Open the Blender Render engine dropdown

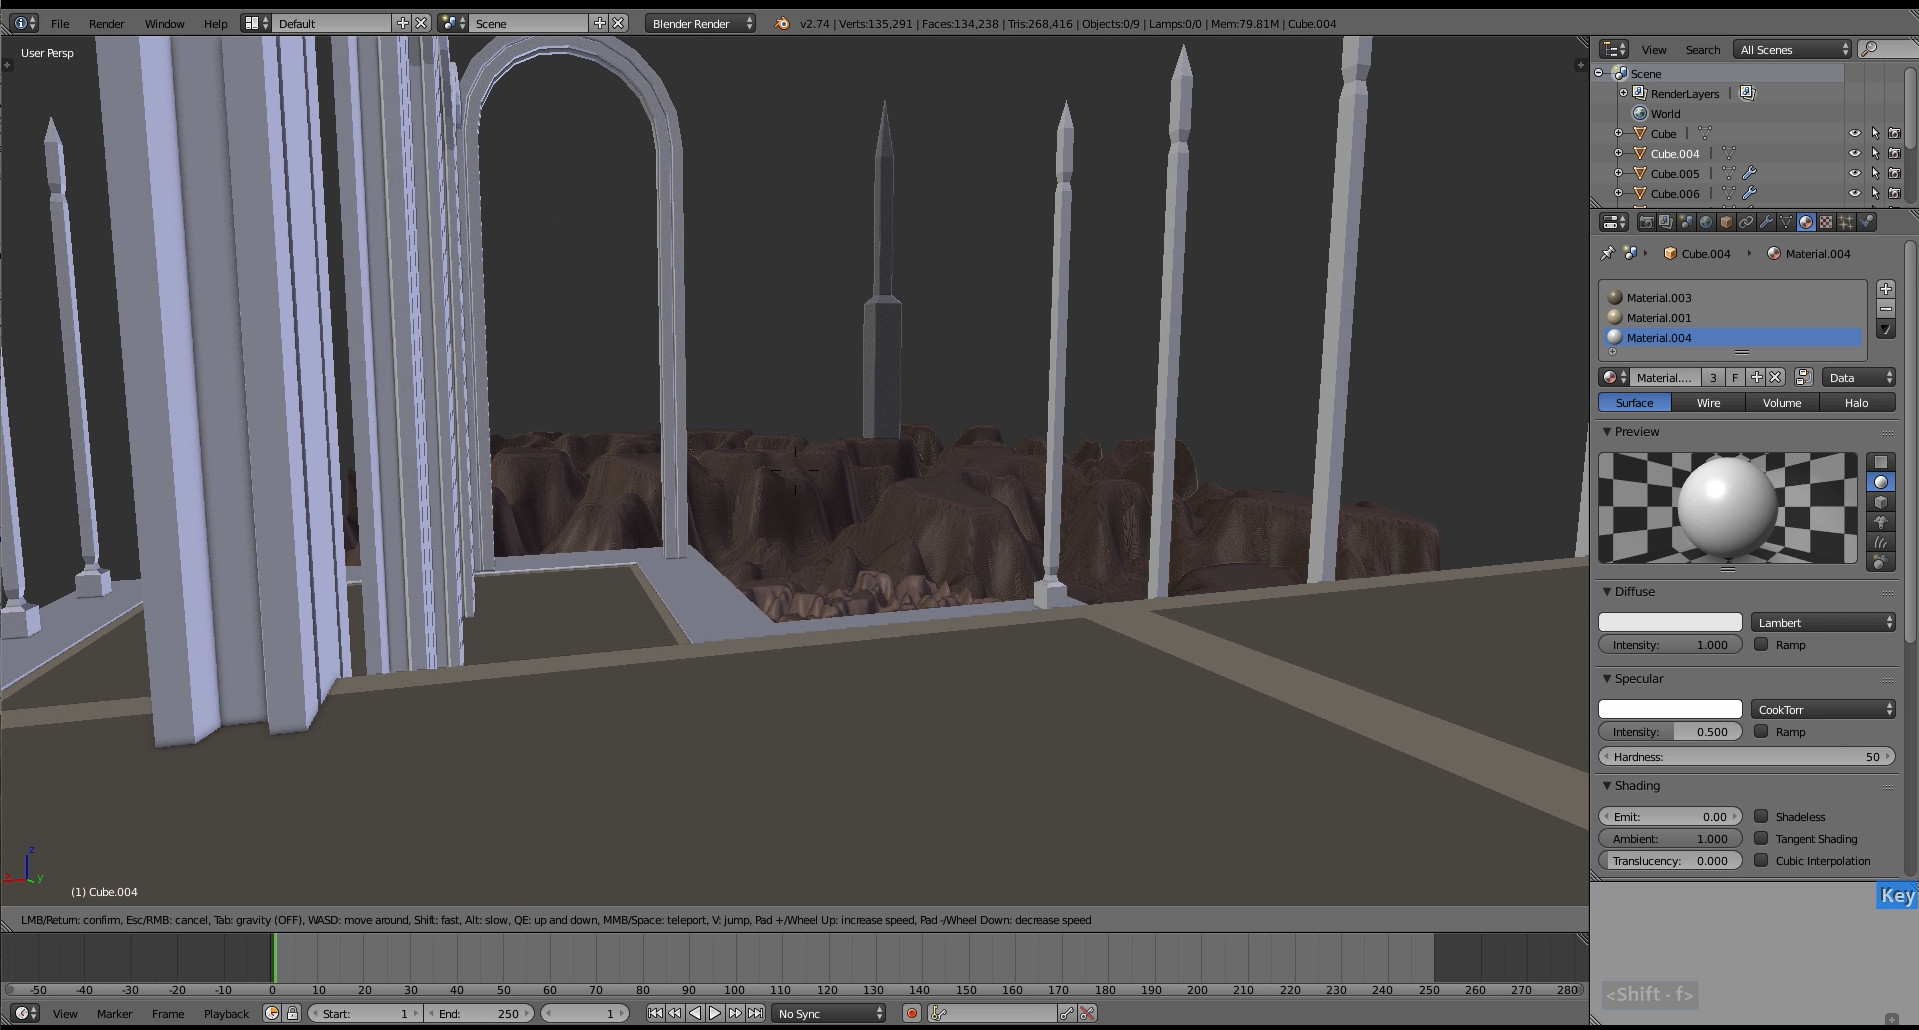(701, 23)
